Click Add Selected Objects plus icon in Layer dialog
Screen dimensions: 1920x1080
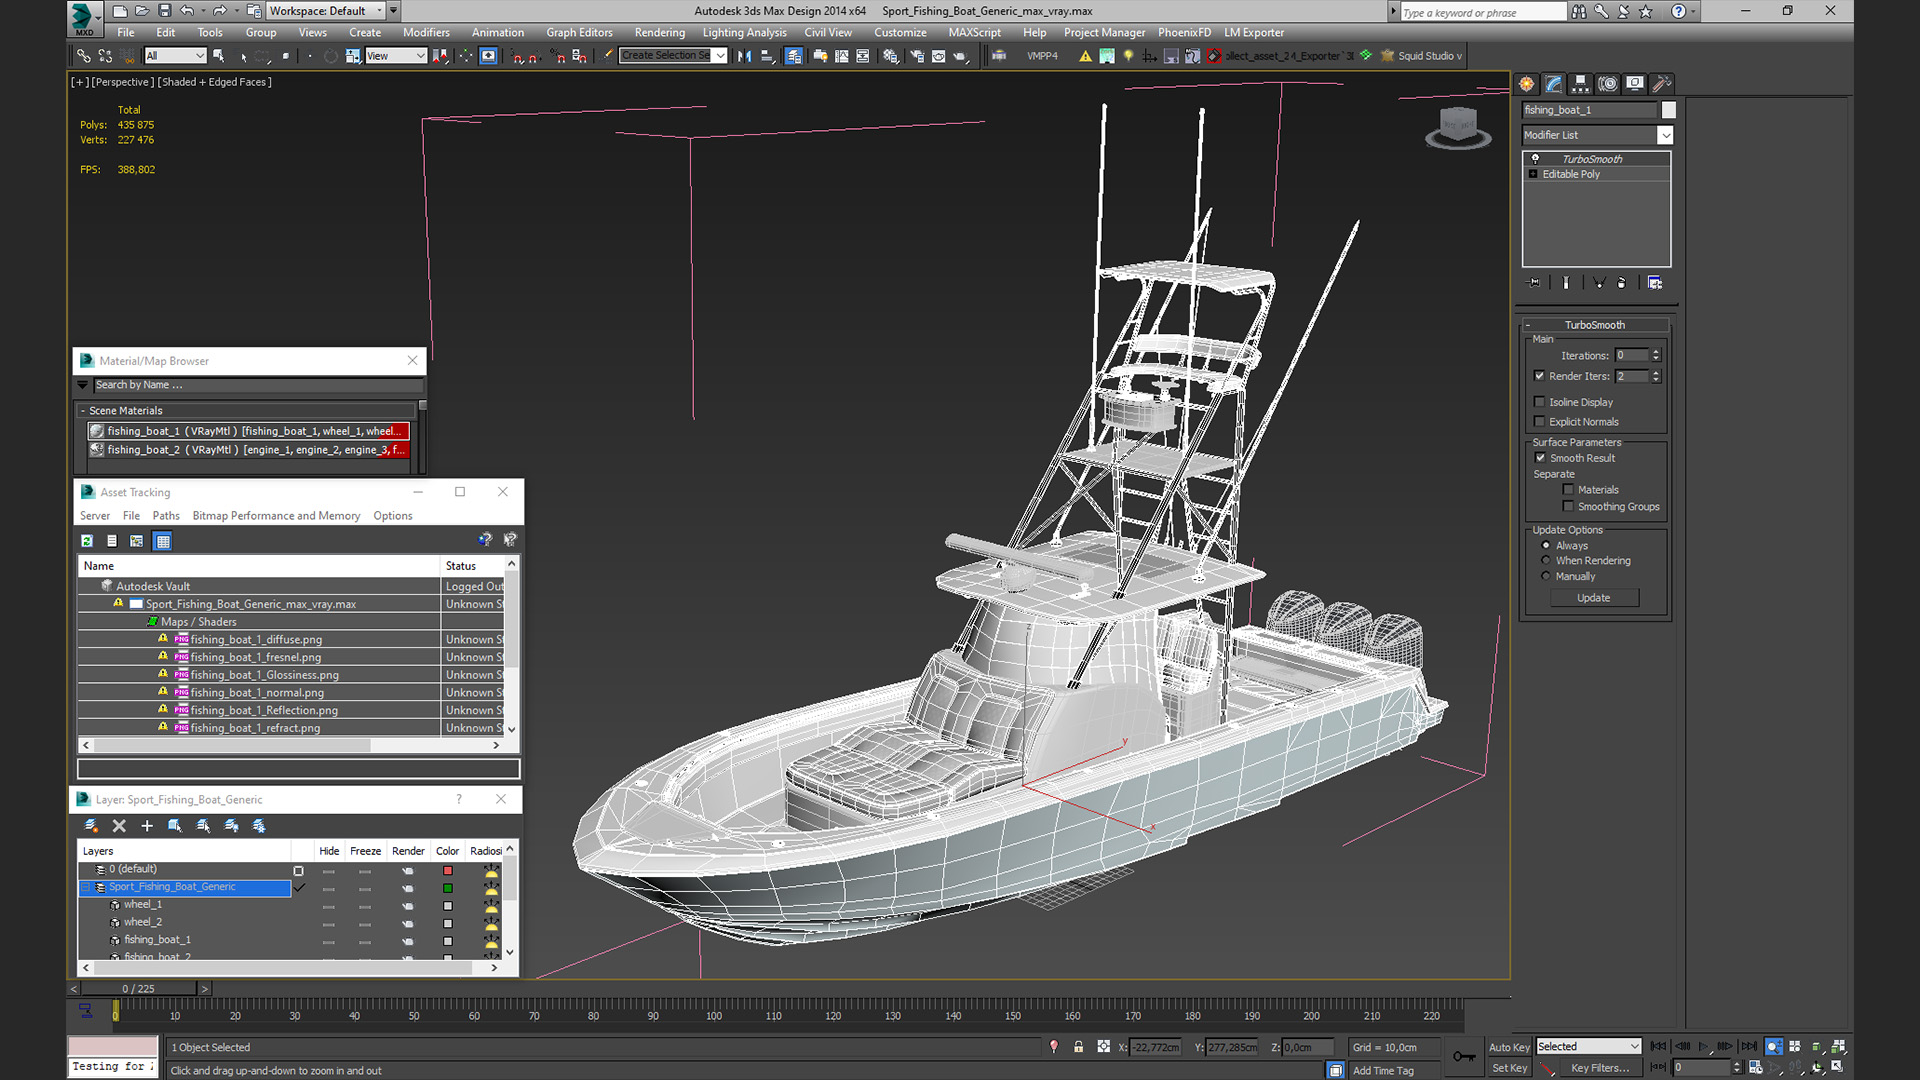(147, 826)
